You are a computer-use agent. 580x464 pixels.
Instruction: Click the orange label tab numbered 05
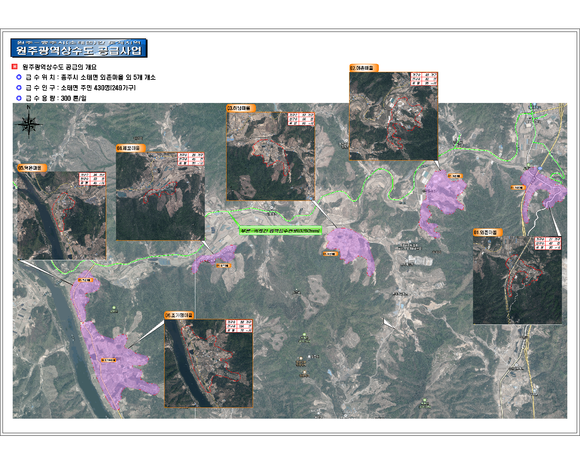pyautogui.click(x=32, y=168)
